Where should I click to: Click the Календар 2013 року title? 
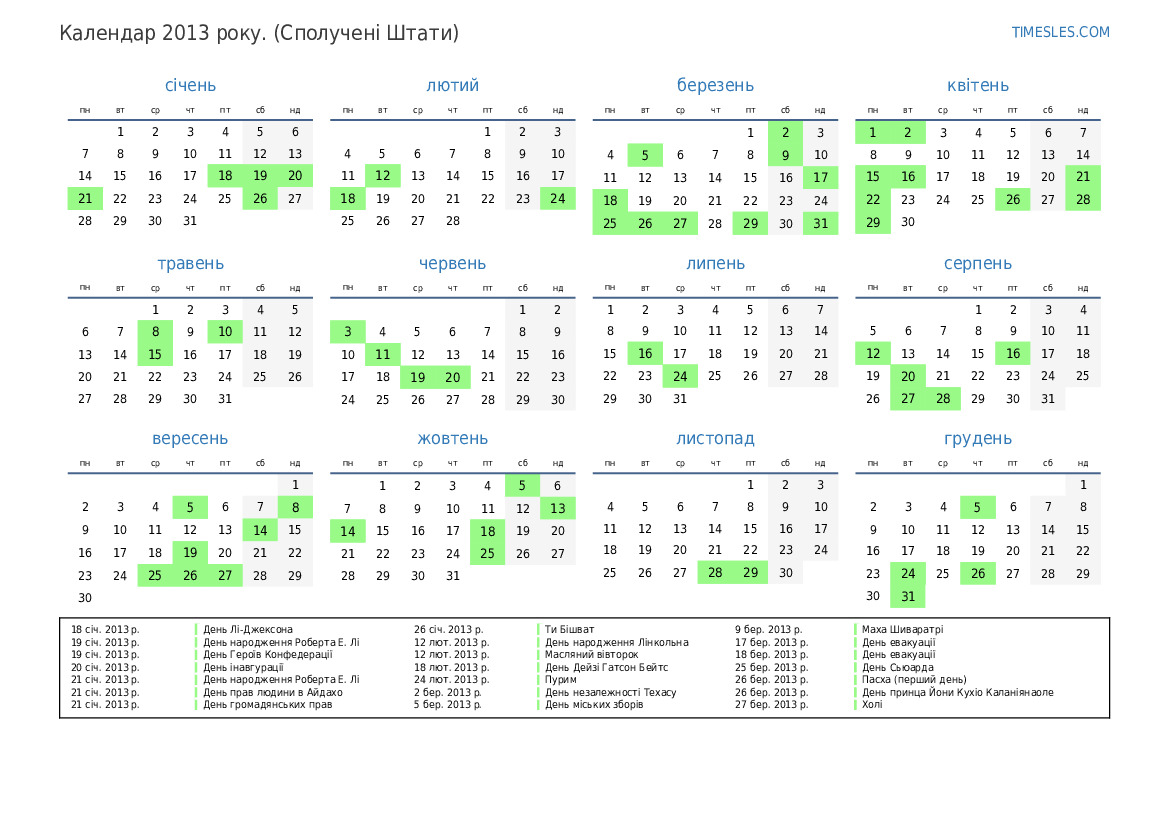point(259,33)
